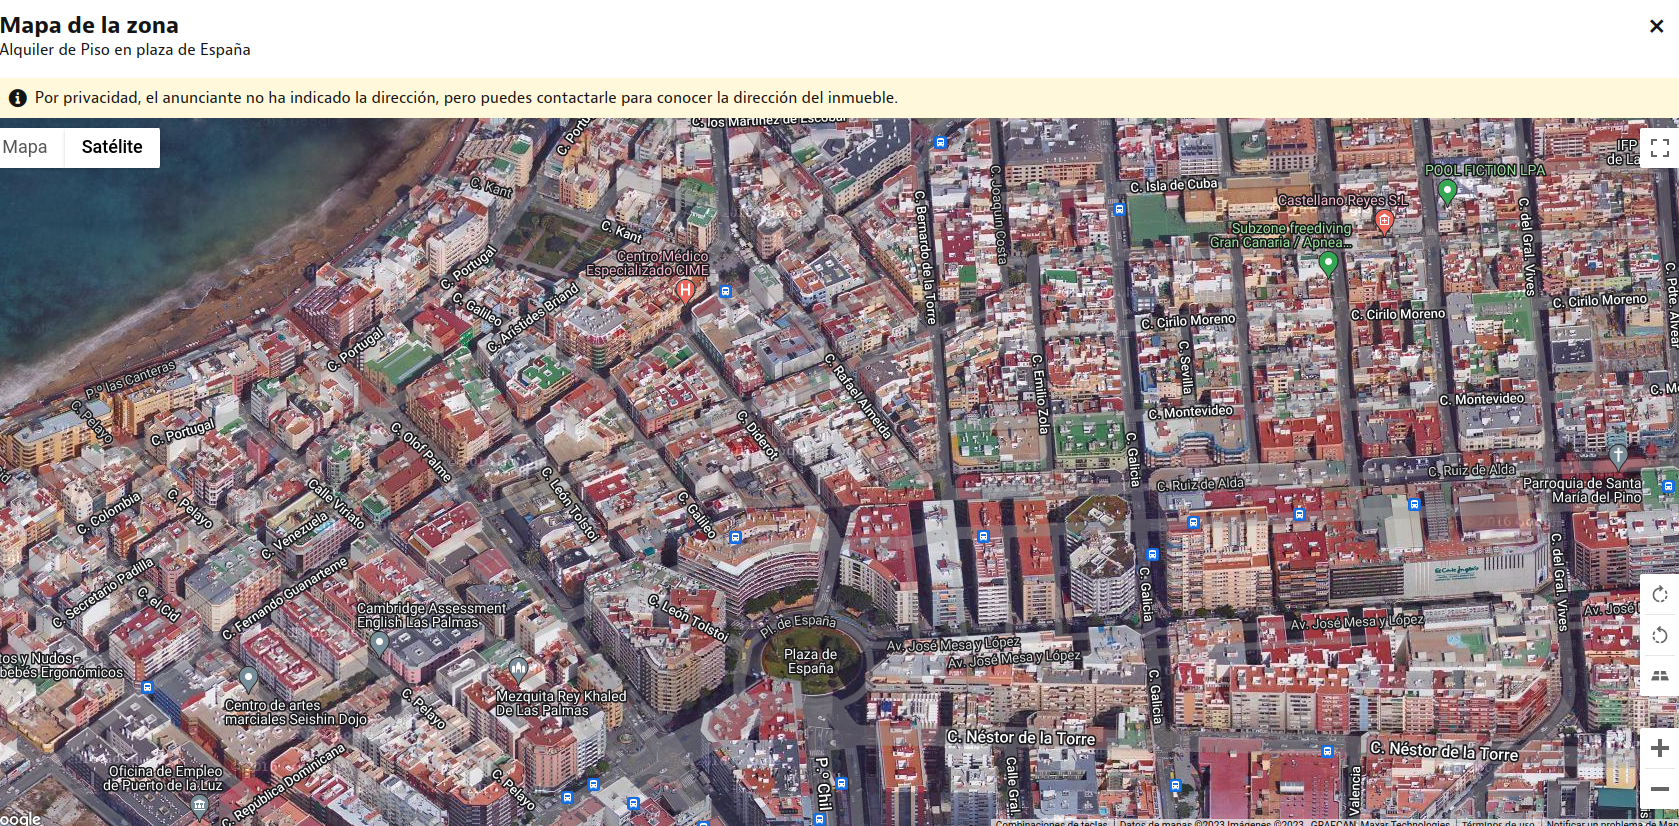1679x826 pixels.
Task: Click the Centro Médico Especializado CIME label
Action: pyautogui.click(x=648, y=263)
